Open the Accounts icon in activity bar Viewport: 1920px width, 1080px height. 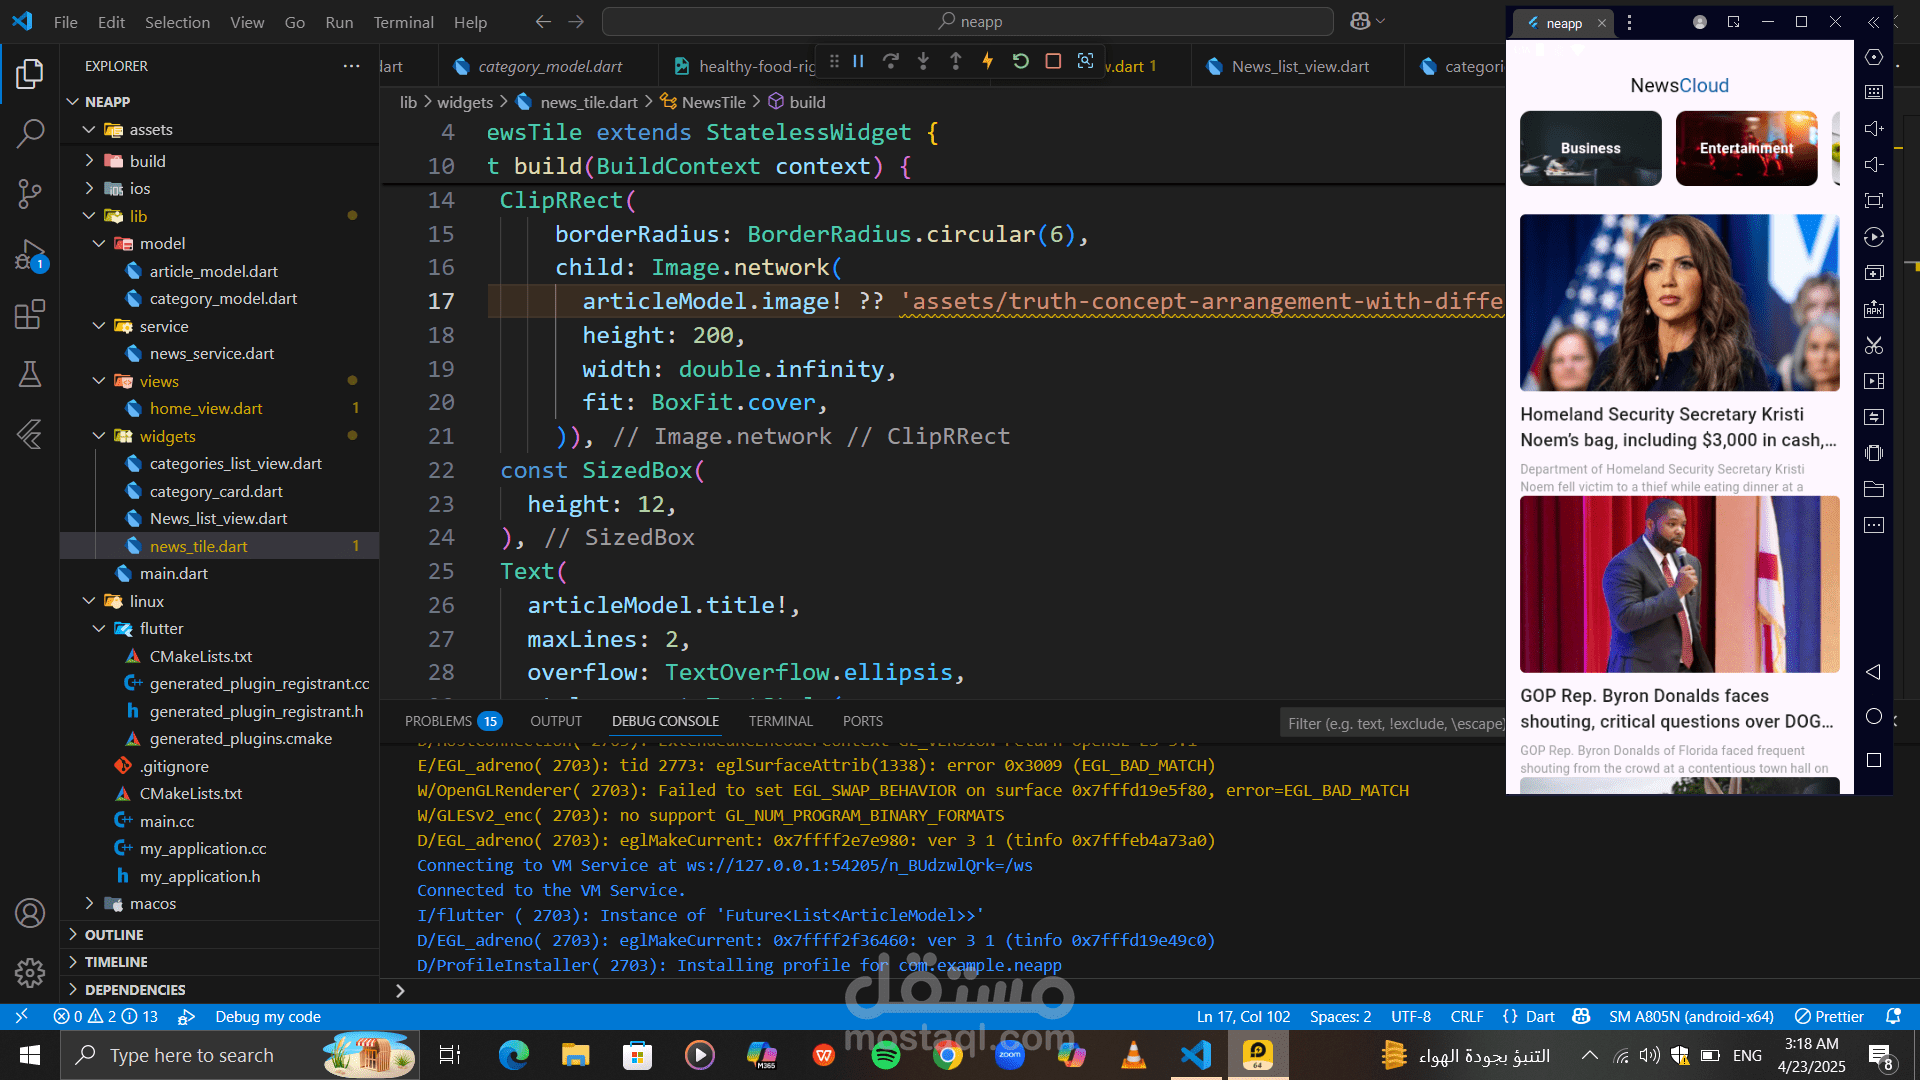(30, 913)
